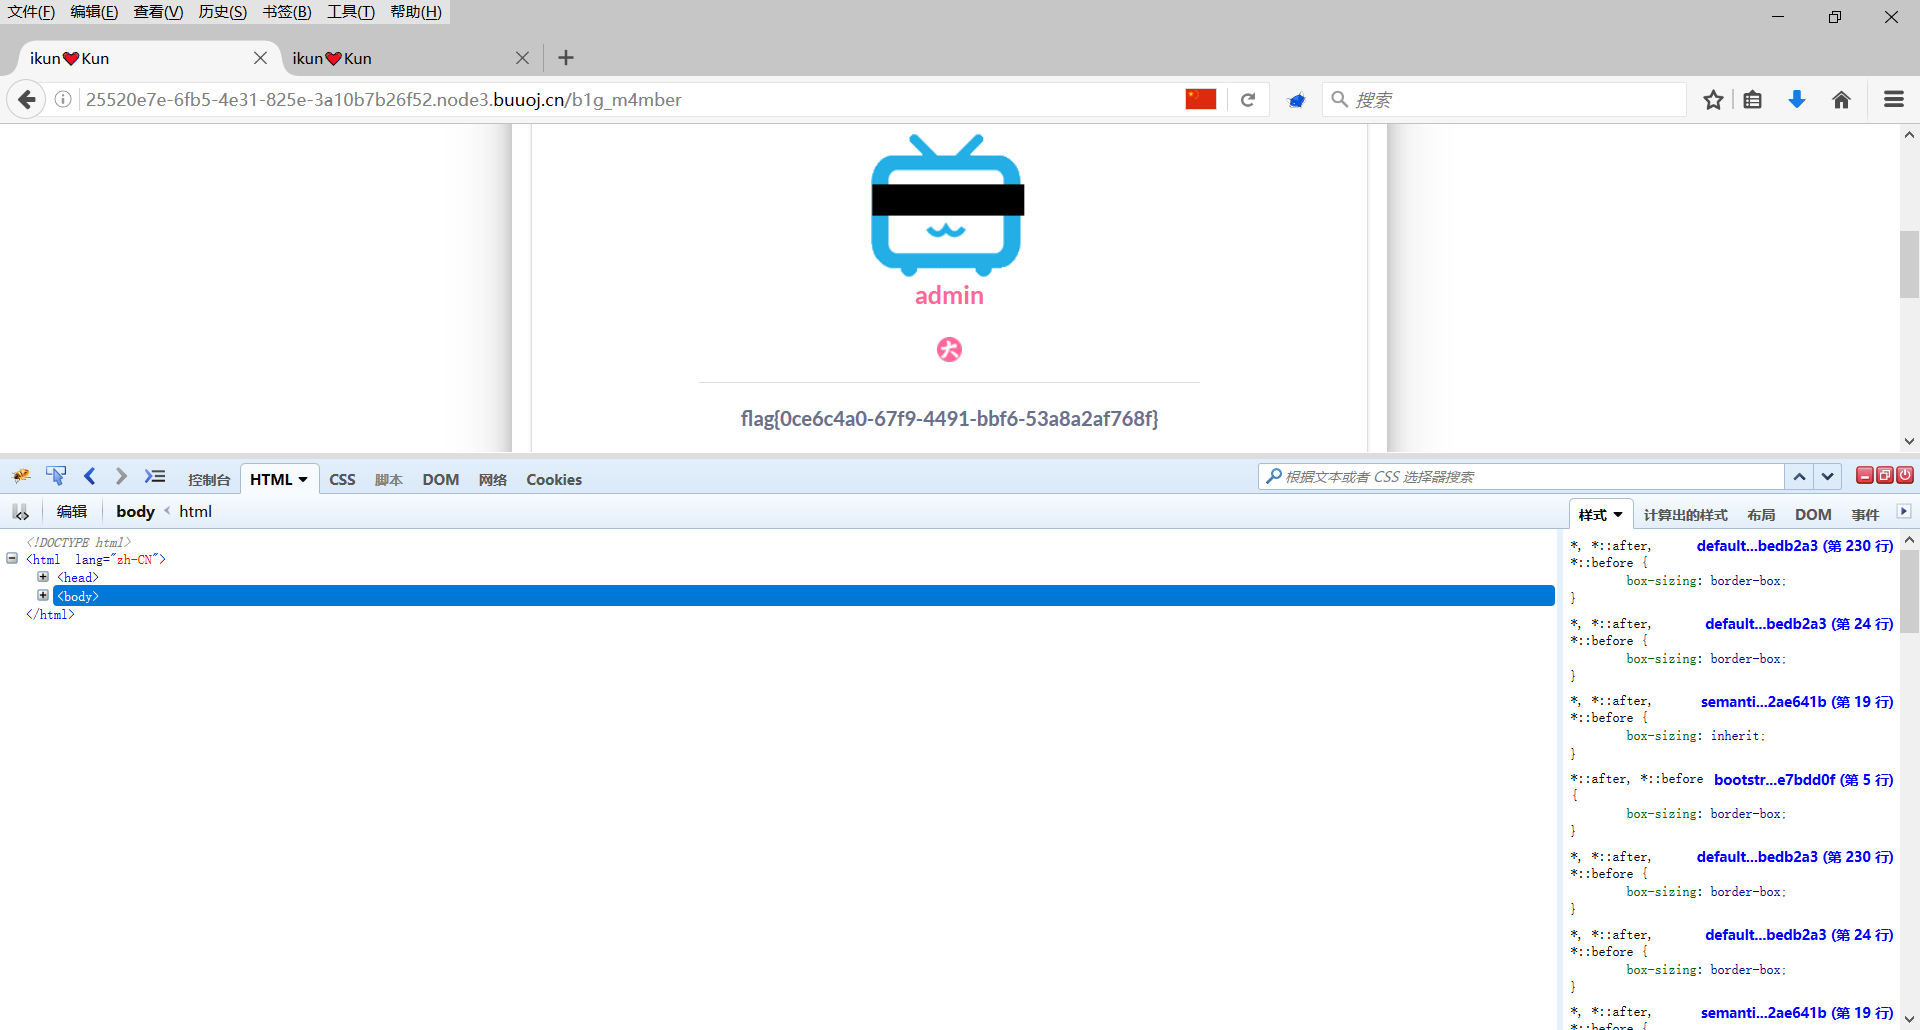This screenshot has height=1030, width=1920.
Task: Click the browser back arrow button
Action: tap(27, 99)
